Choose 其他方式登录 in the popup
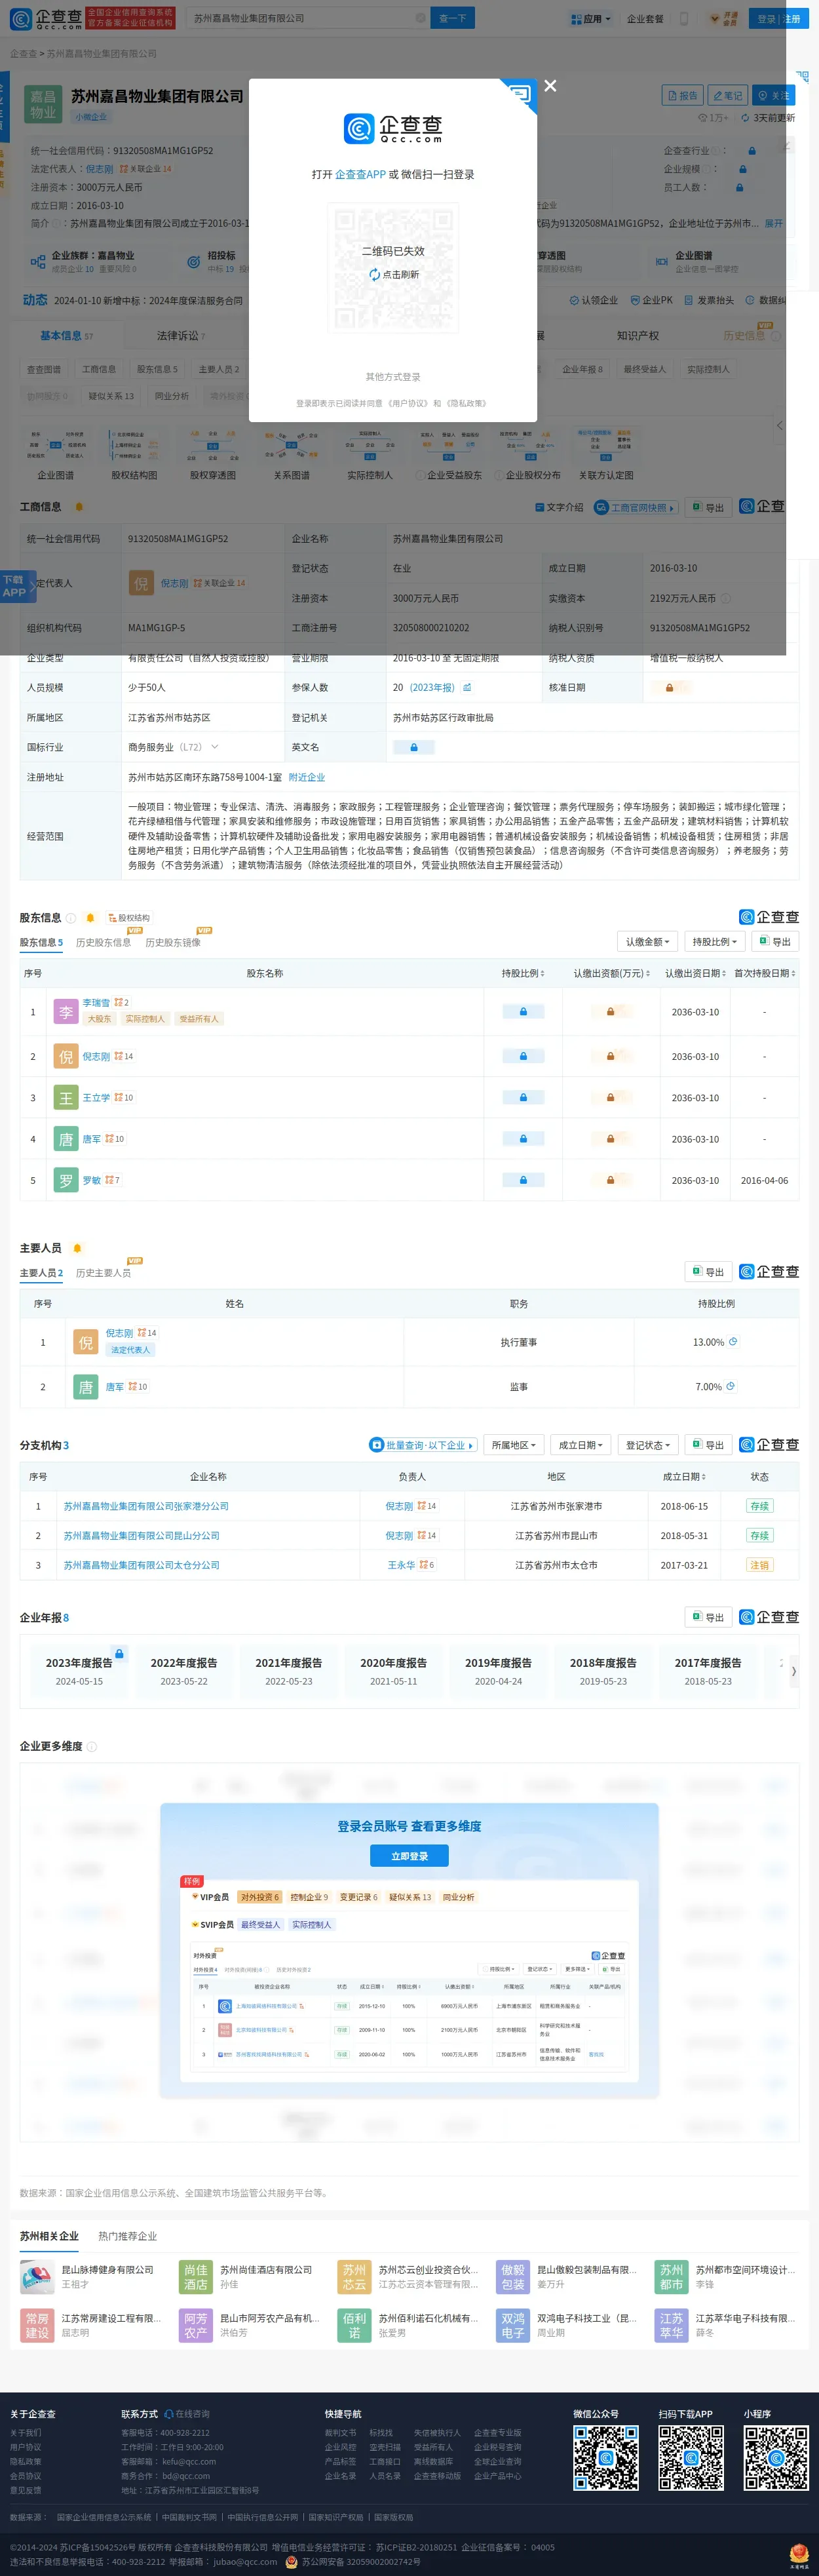Screen dimensions: 819x2576 click(393, 377)
